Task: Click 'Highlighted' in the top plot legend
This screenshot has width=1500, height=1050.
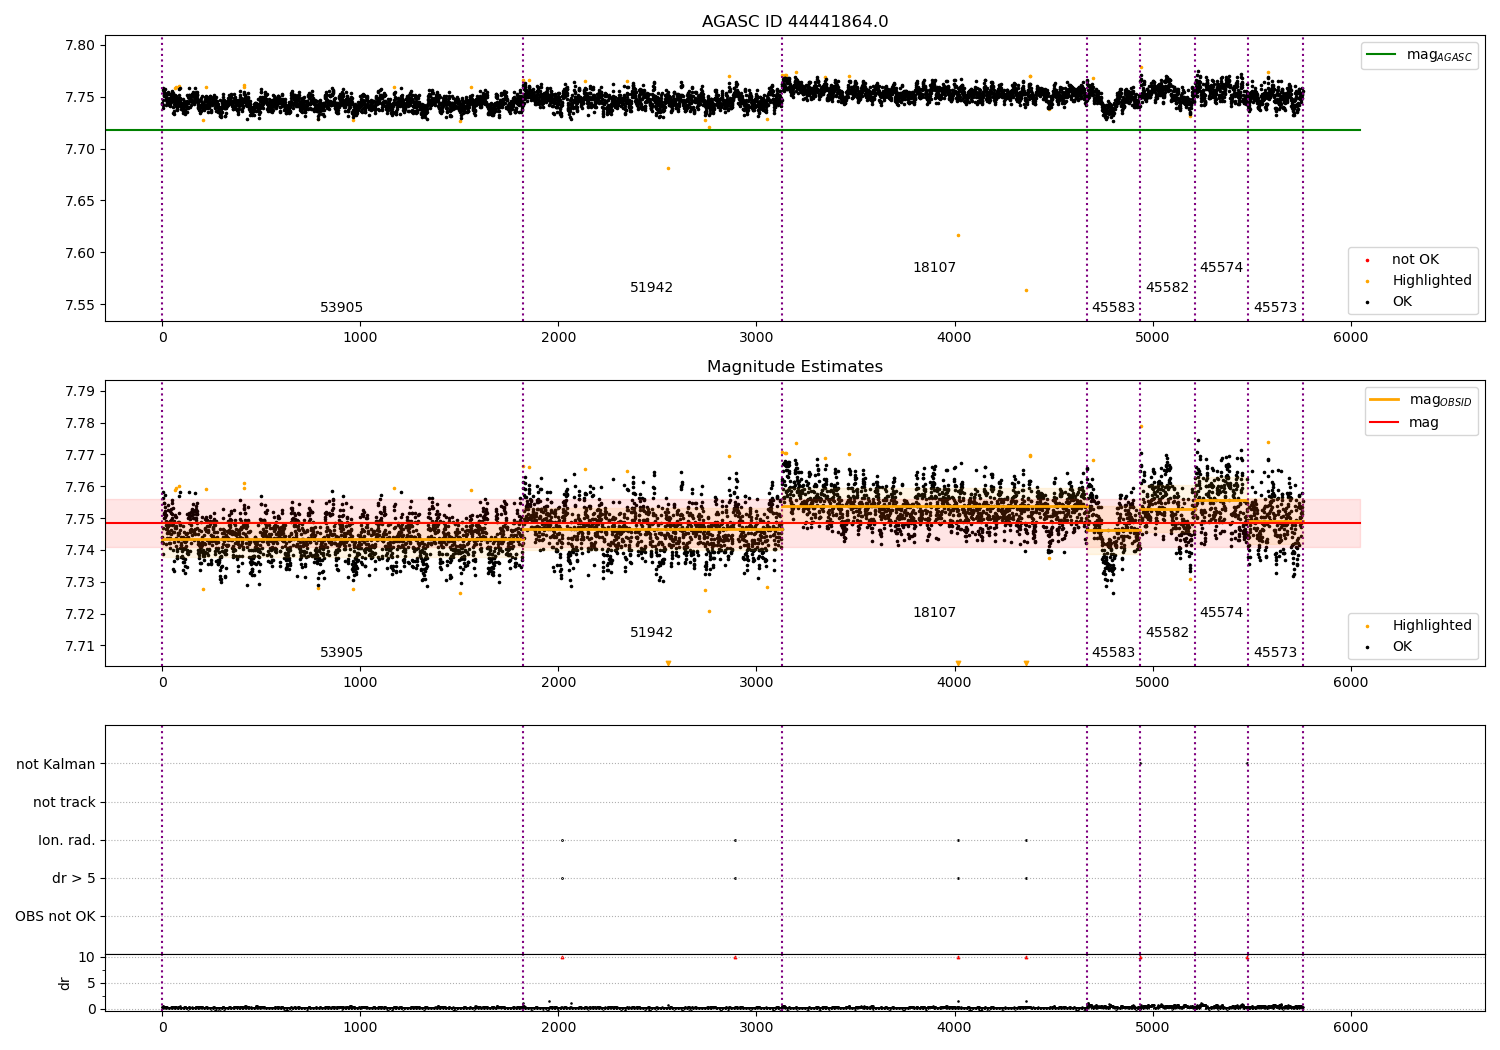Action: 1432,281
